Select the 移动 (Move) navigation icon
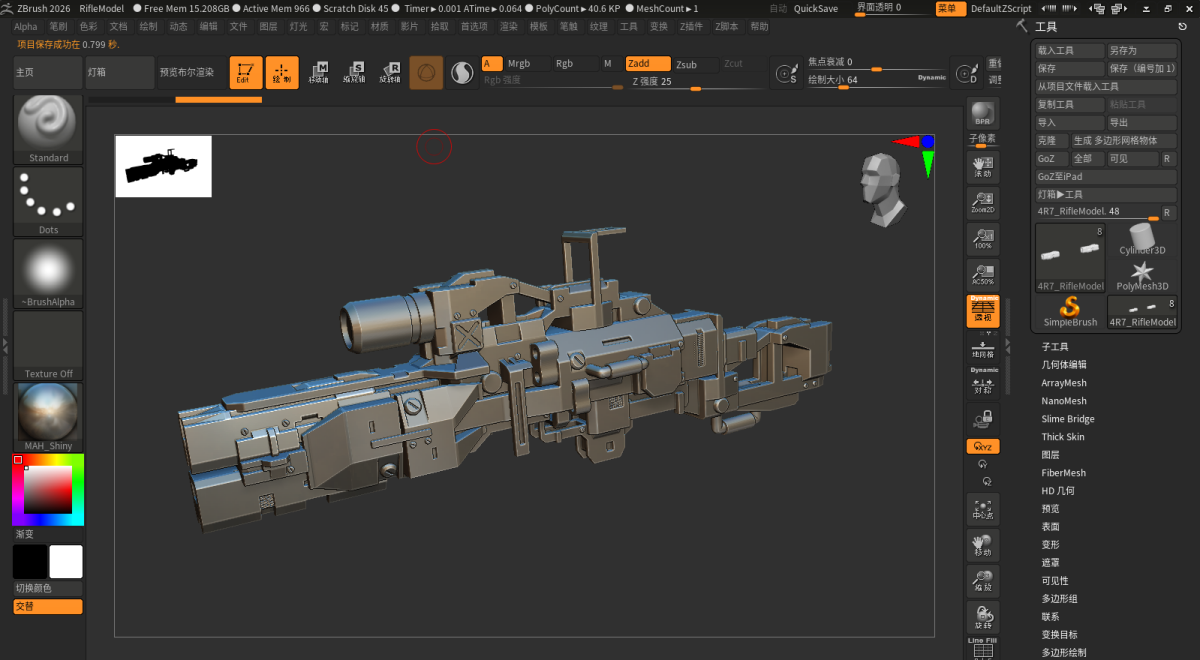This screenshot has height=660, width=1200. pyautogui.click(x=982, y=545)
